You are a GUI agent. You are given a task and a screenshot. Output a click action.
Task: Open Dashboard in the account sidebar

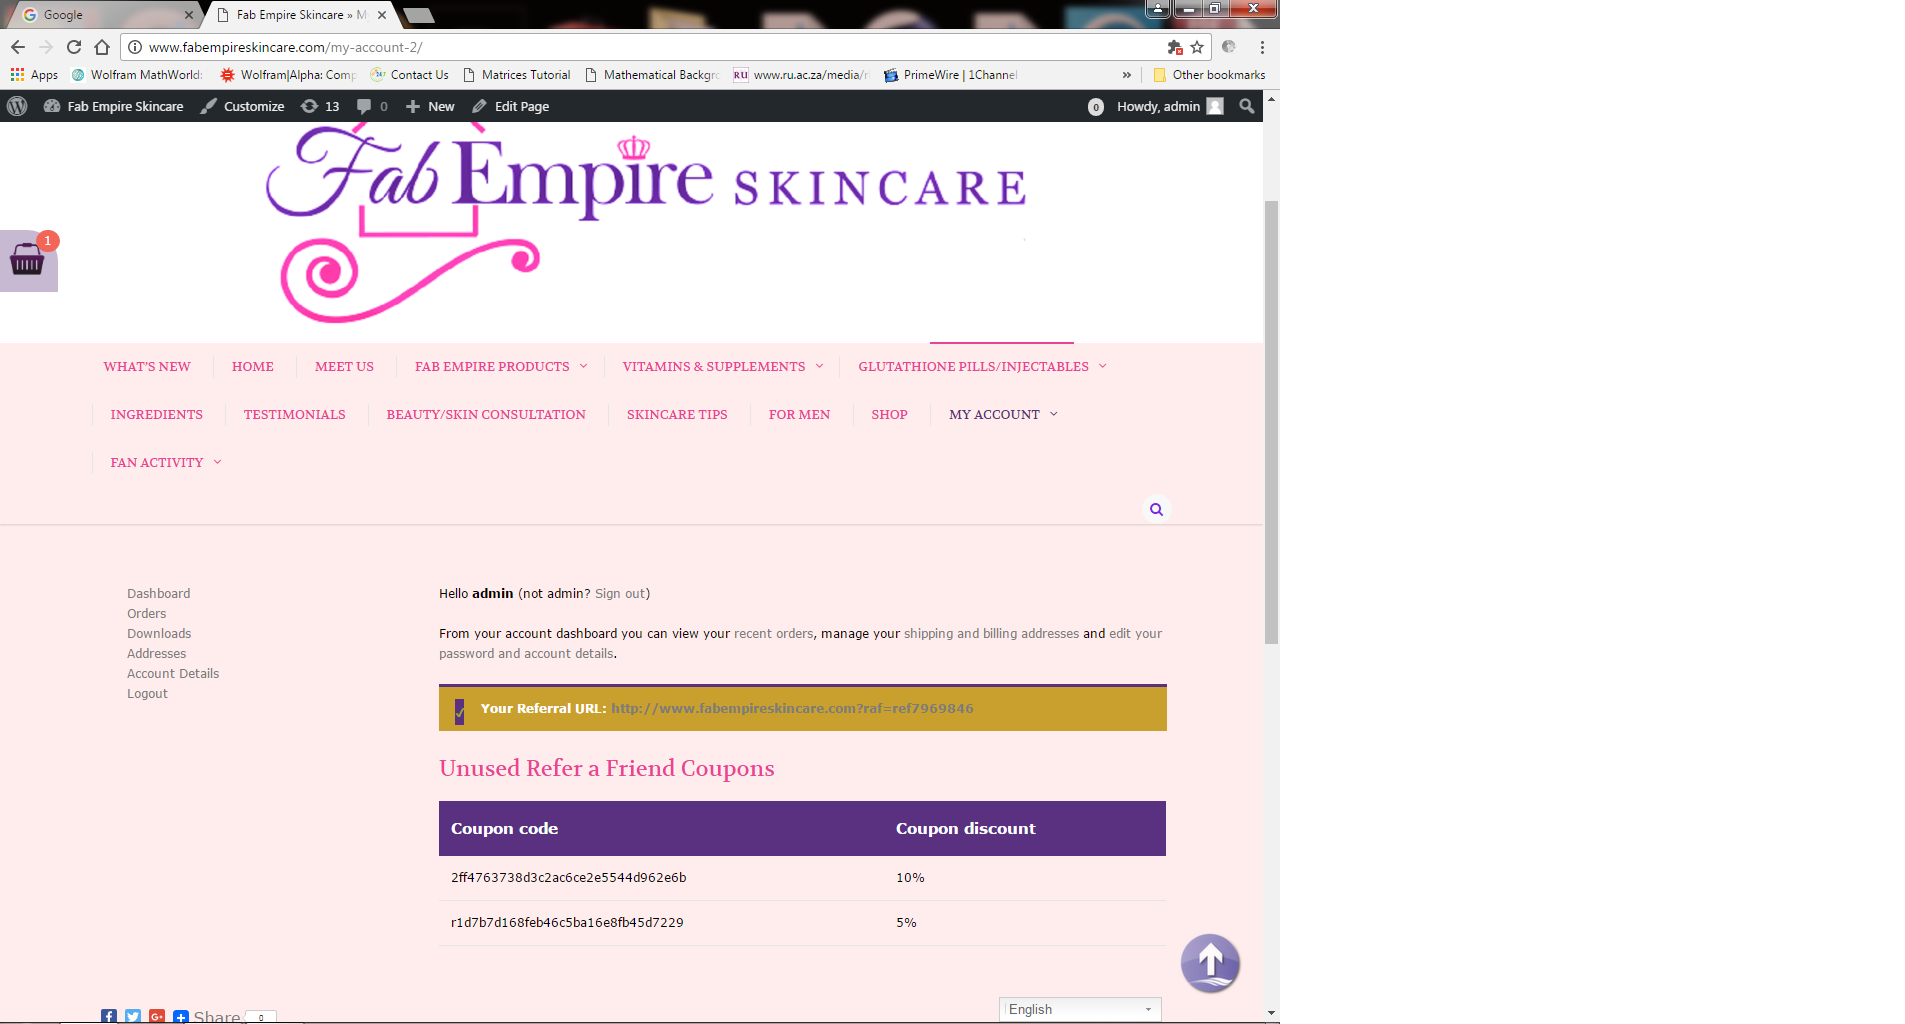tap(158, 593)
